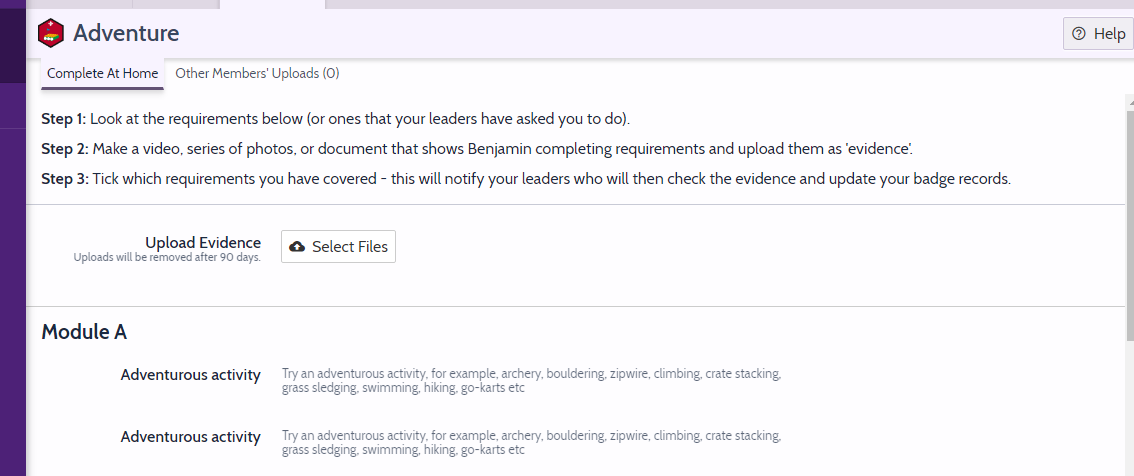Click the red Adventure badge icon
This screenshot has height=476, width=1134.
(51, 33)
